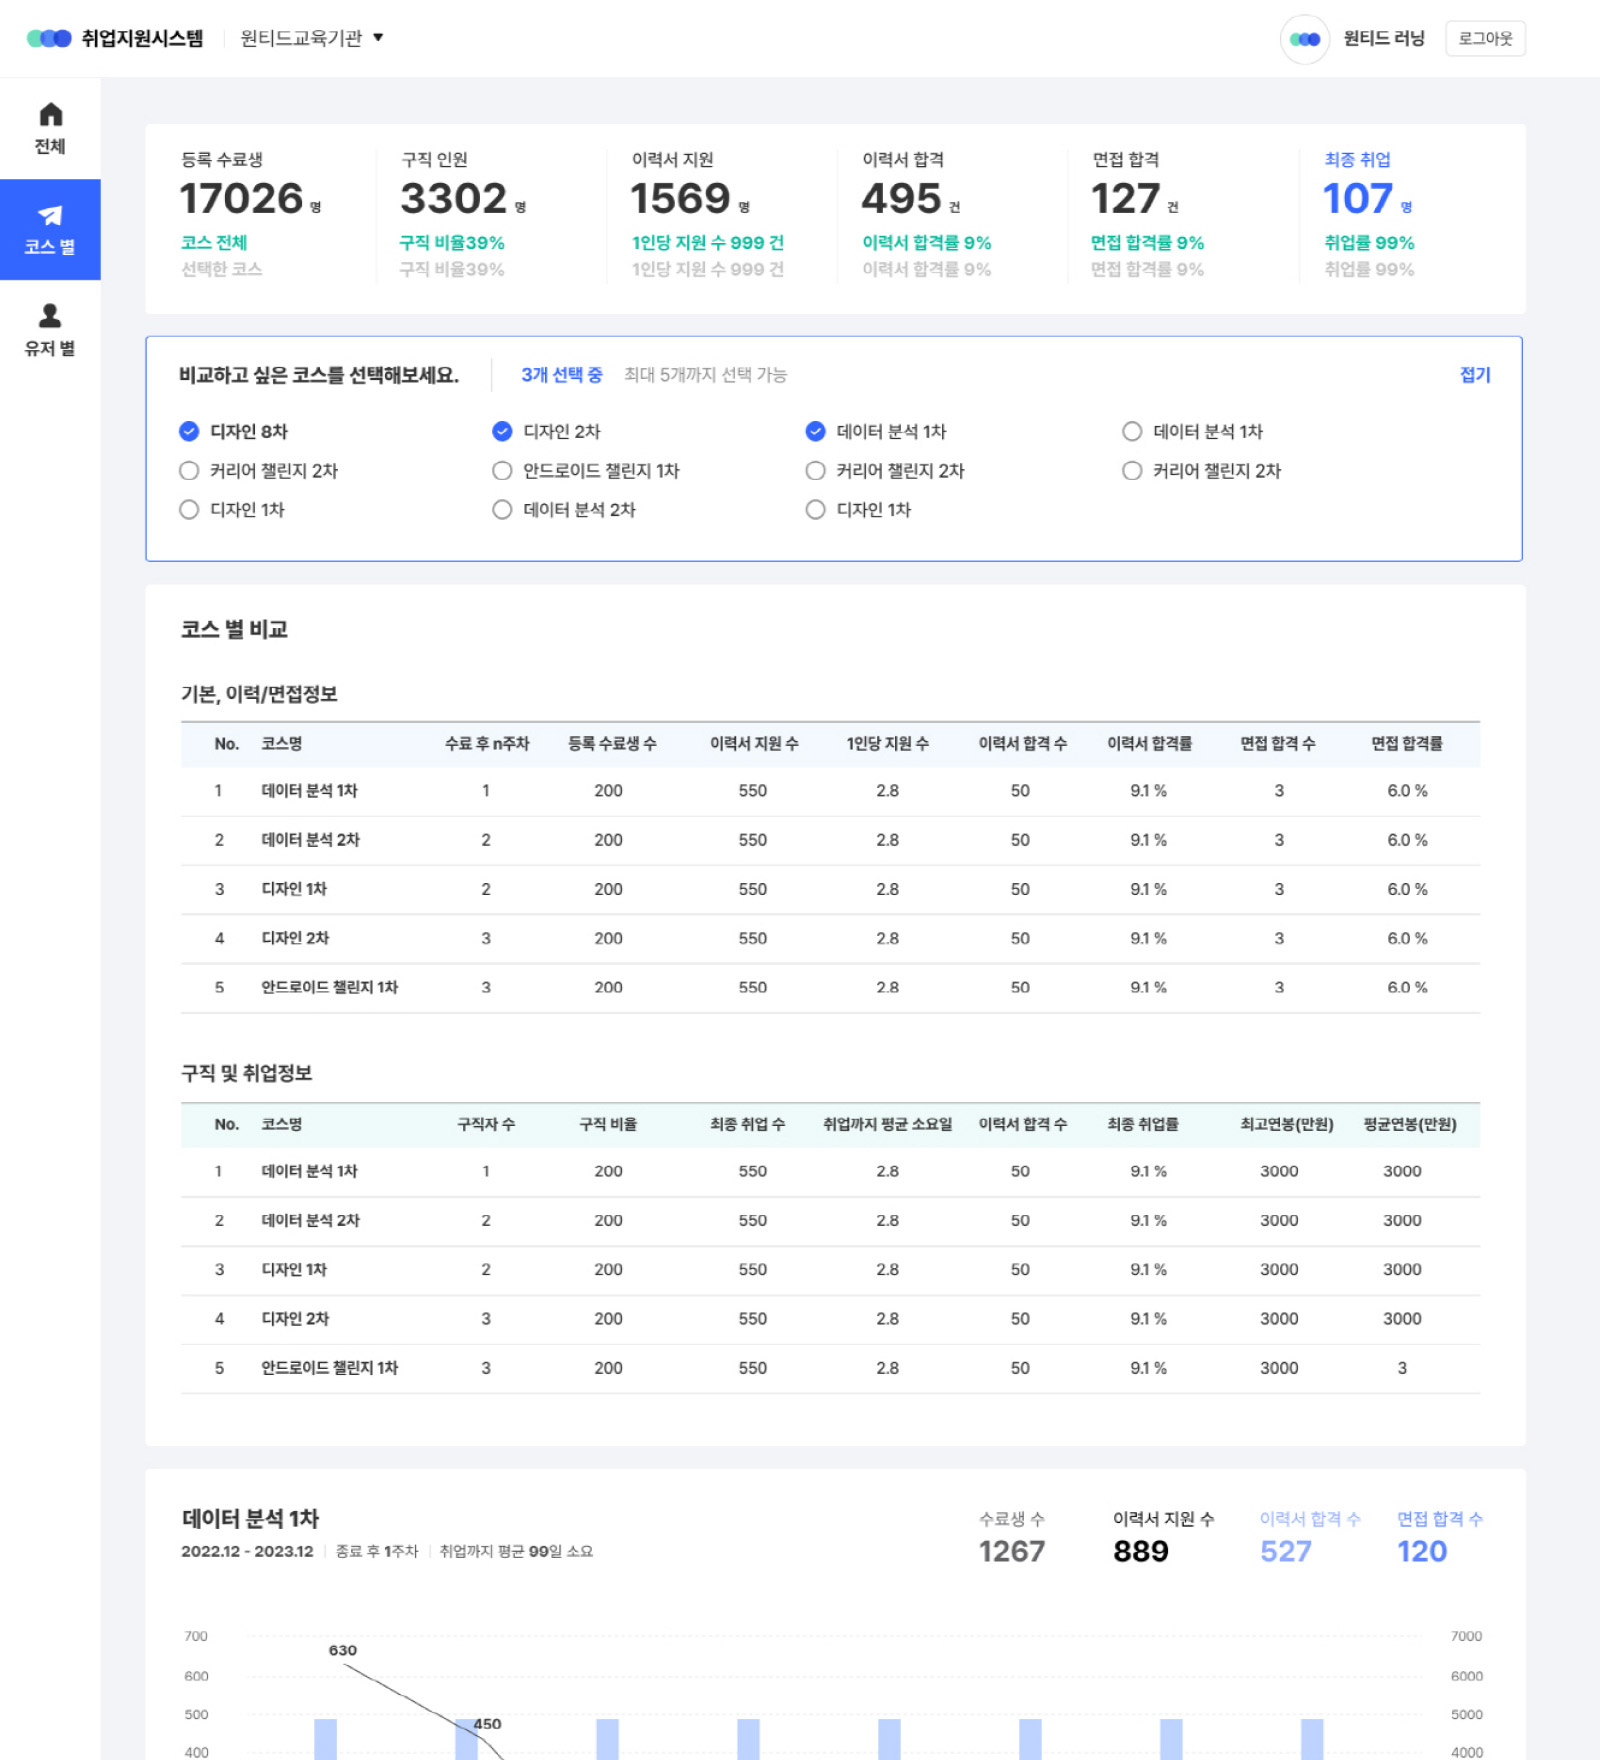Click the 2022.12 - 2023.12 date range
This screenshot has width=1600, height=1760.
(247, 1551)
